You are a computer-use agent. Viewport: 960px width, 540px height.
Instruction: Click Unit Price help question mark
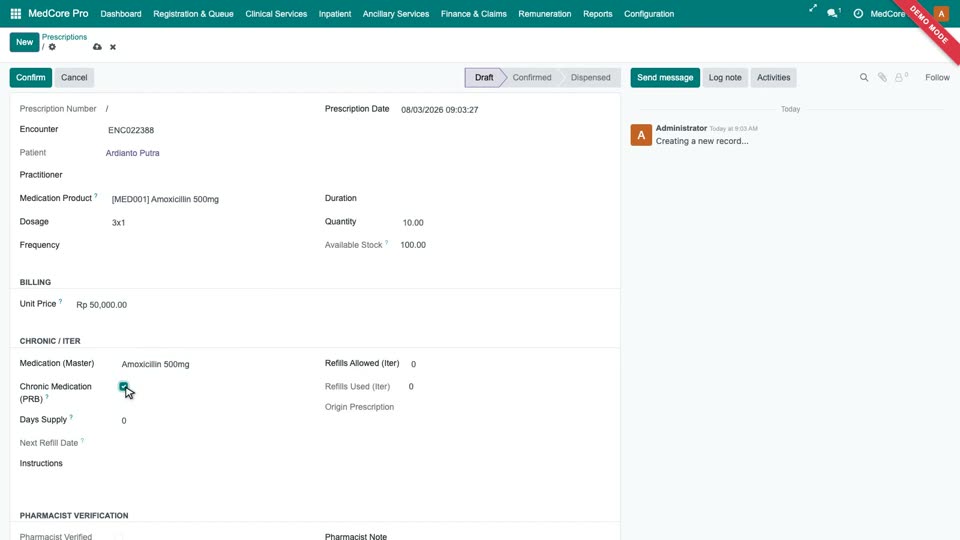(x=60, y=301)
